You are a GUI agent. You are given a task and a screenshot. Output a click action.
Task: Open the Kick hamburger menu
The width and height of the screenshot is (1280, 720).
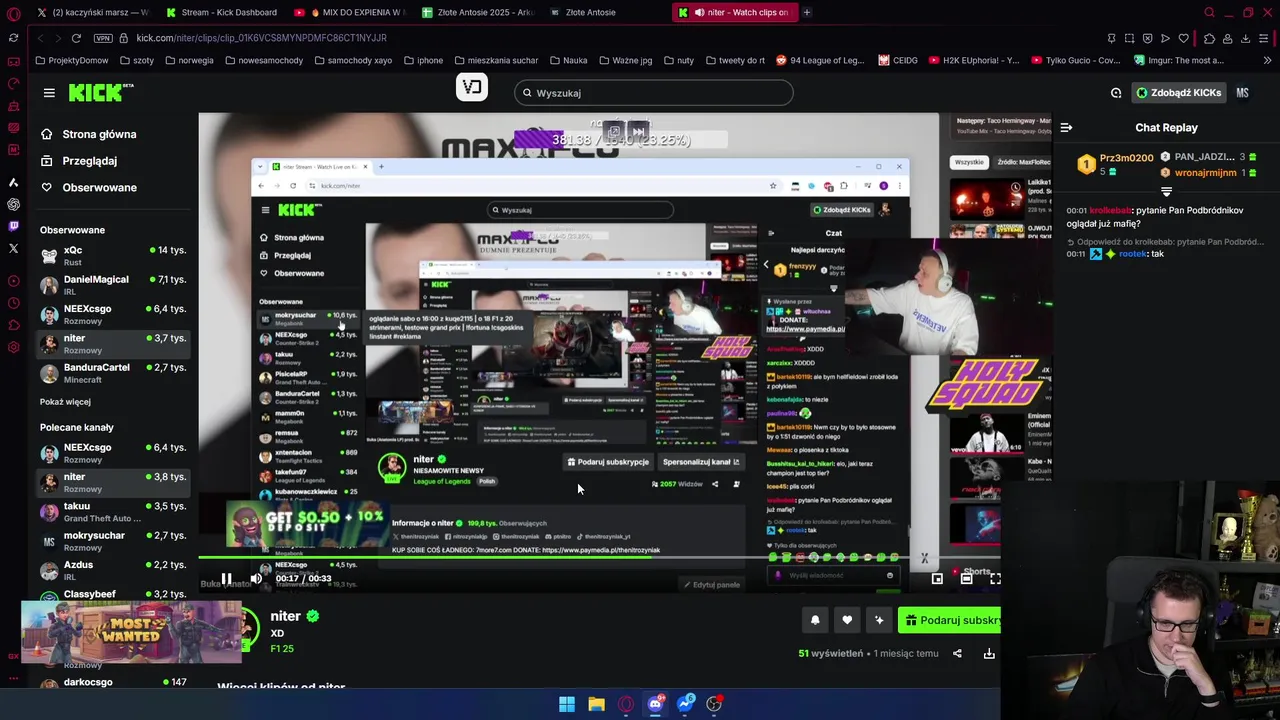pyautogui.click(x=49, y=93)
